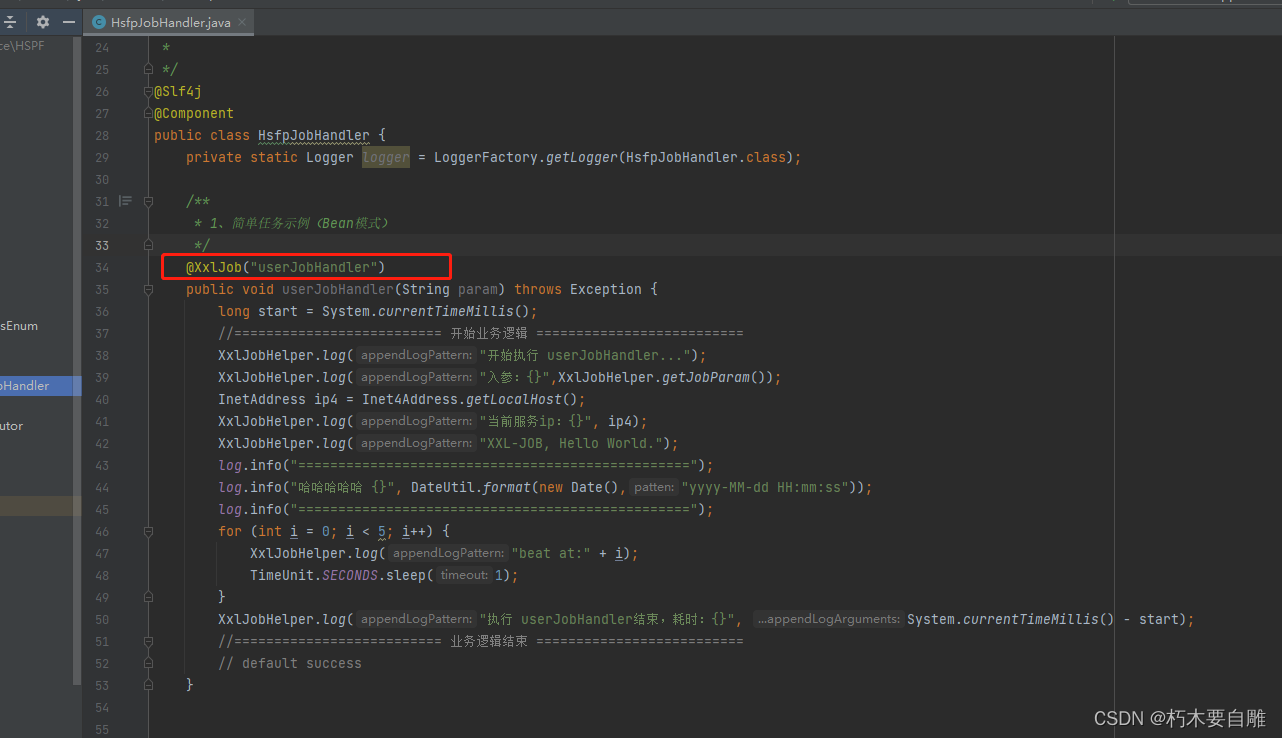Click the pattern: inlay hint on line 44
This screenshot has height=738, width=1282.
tap(654, 487)
